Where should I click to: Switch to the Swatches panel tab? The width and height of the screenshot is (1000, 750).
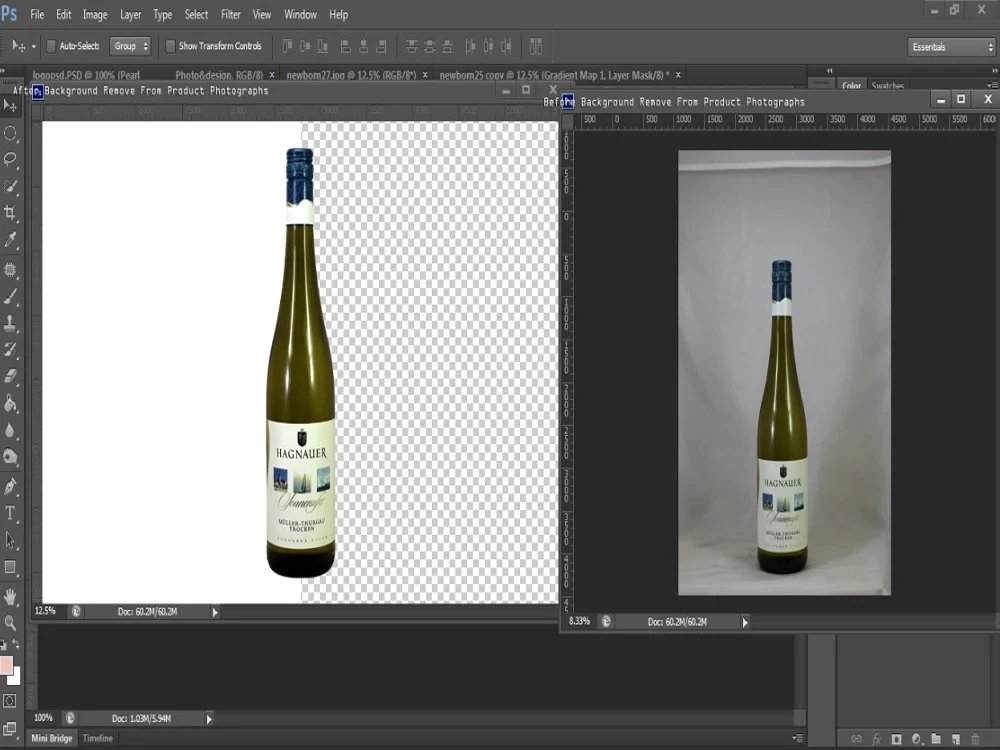click(888, 85)
